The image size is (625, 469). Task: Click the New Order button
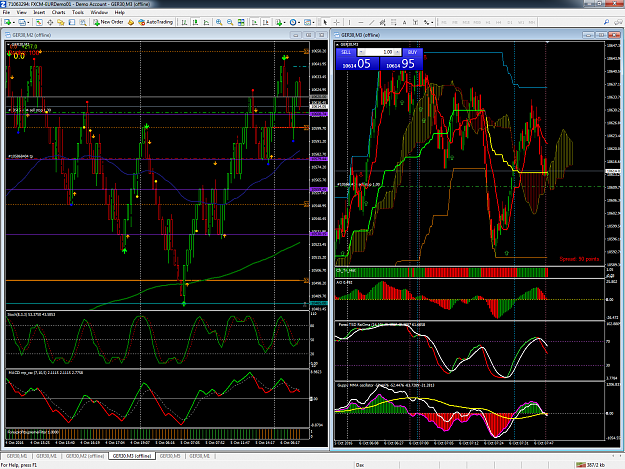[108, 22]
